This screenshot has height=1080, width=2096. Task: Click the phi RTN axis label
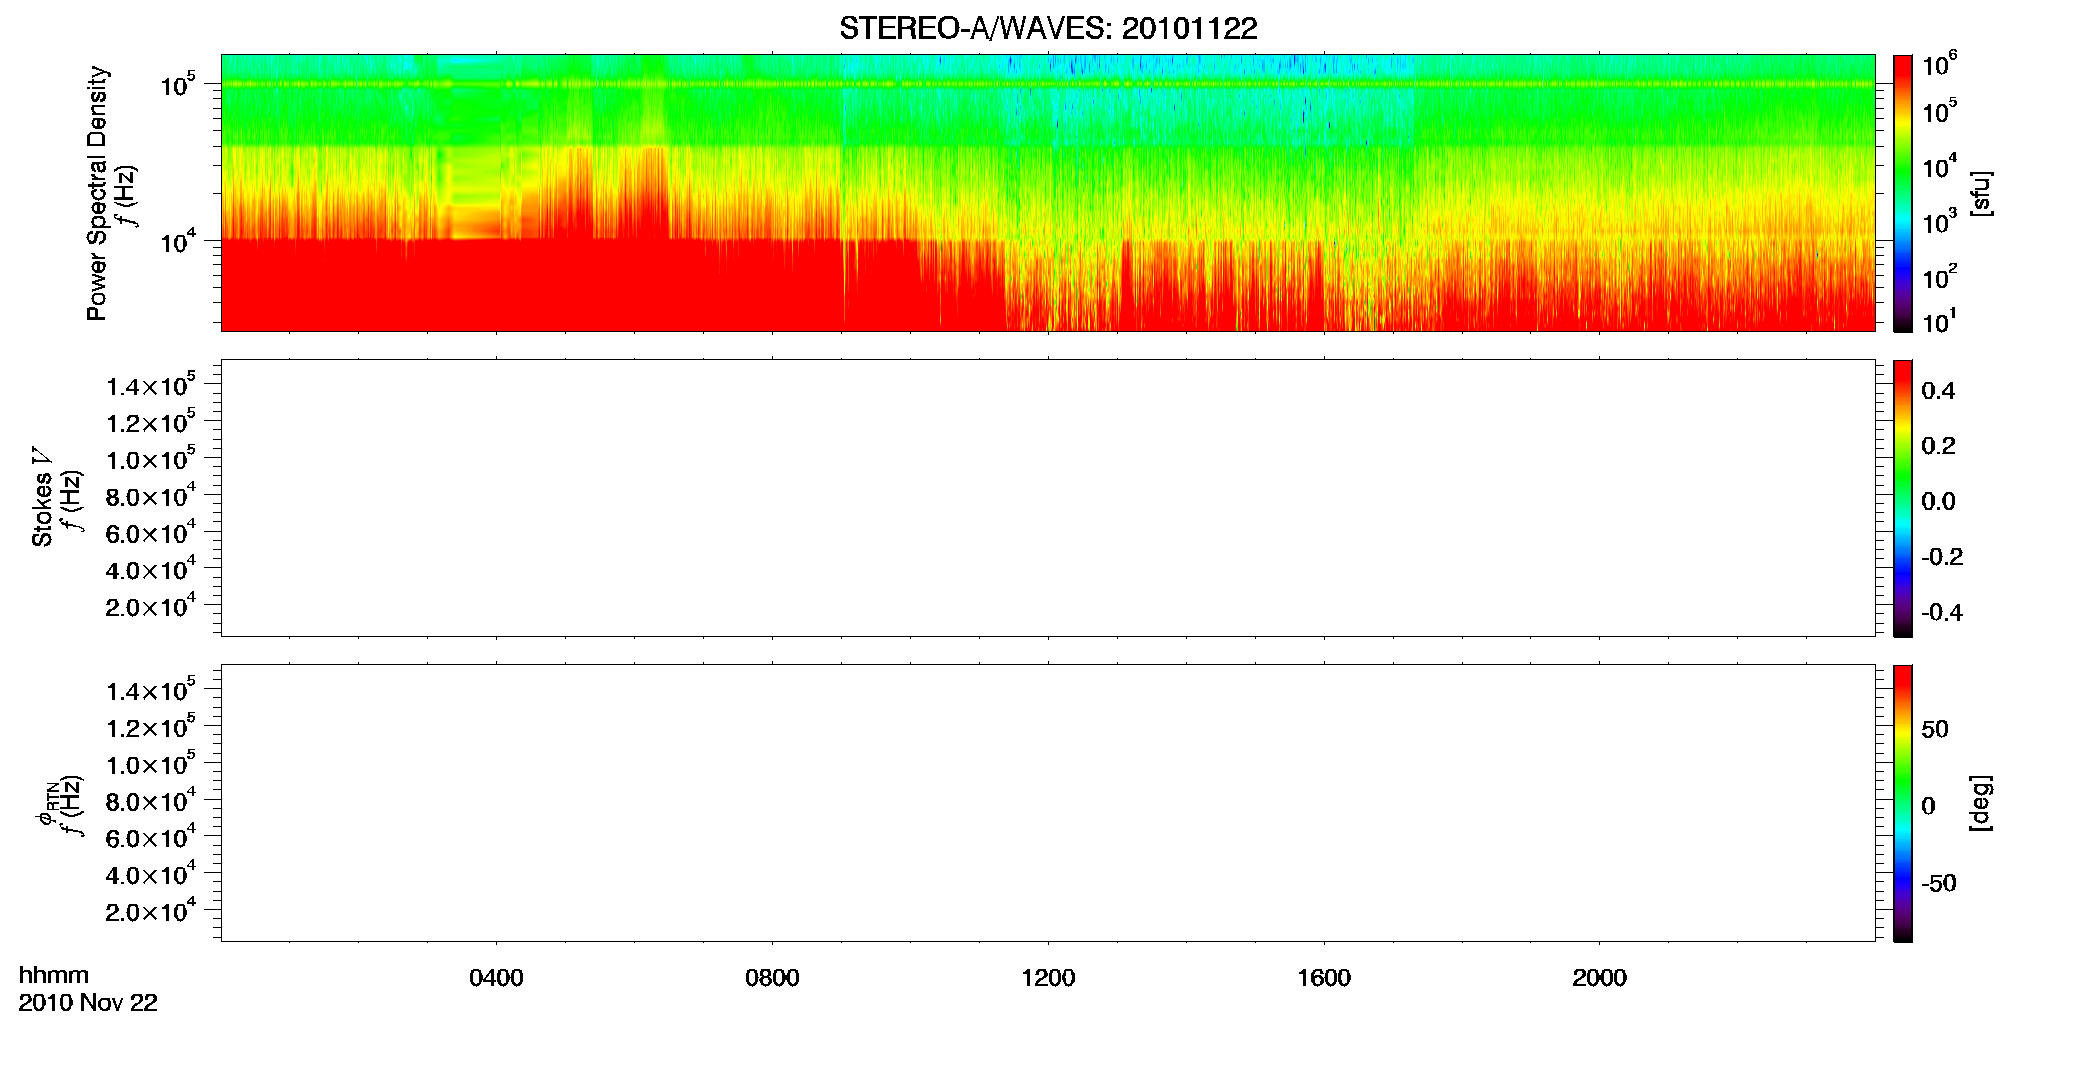pos(48,804)
